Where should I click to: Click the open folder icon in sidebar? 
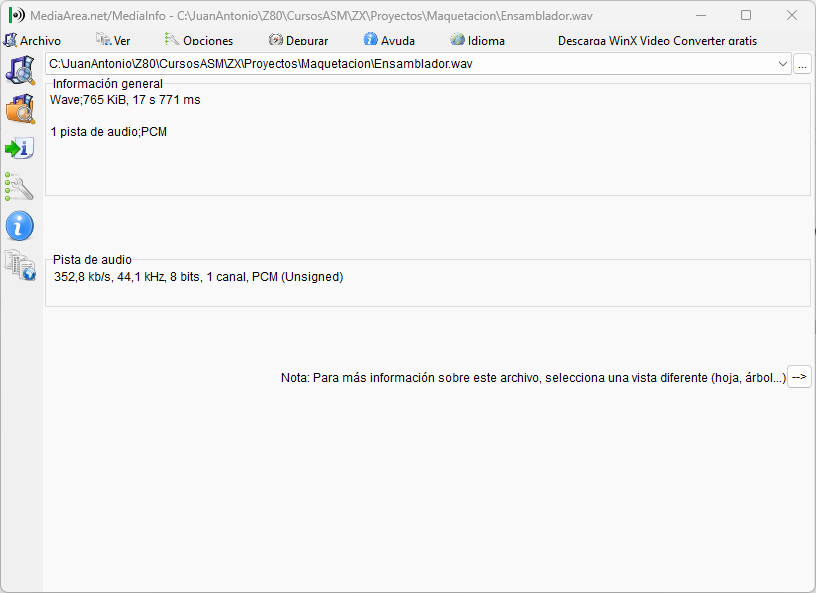click(20, 109)
